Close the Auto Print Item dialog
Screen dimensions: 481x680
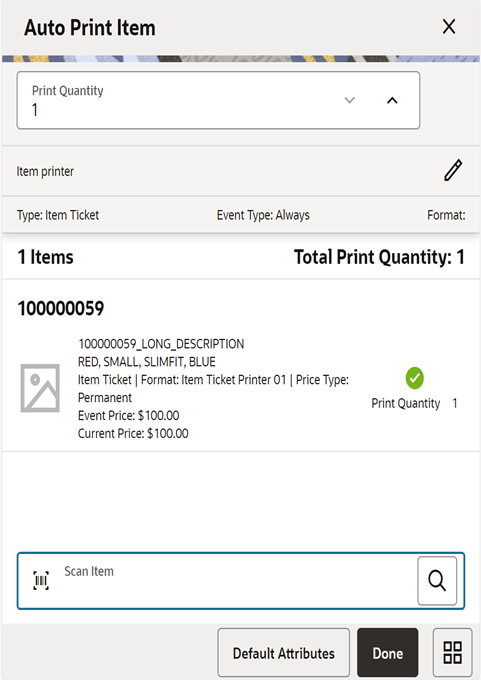pyautogui.click(x=449, y=26)
